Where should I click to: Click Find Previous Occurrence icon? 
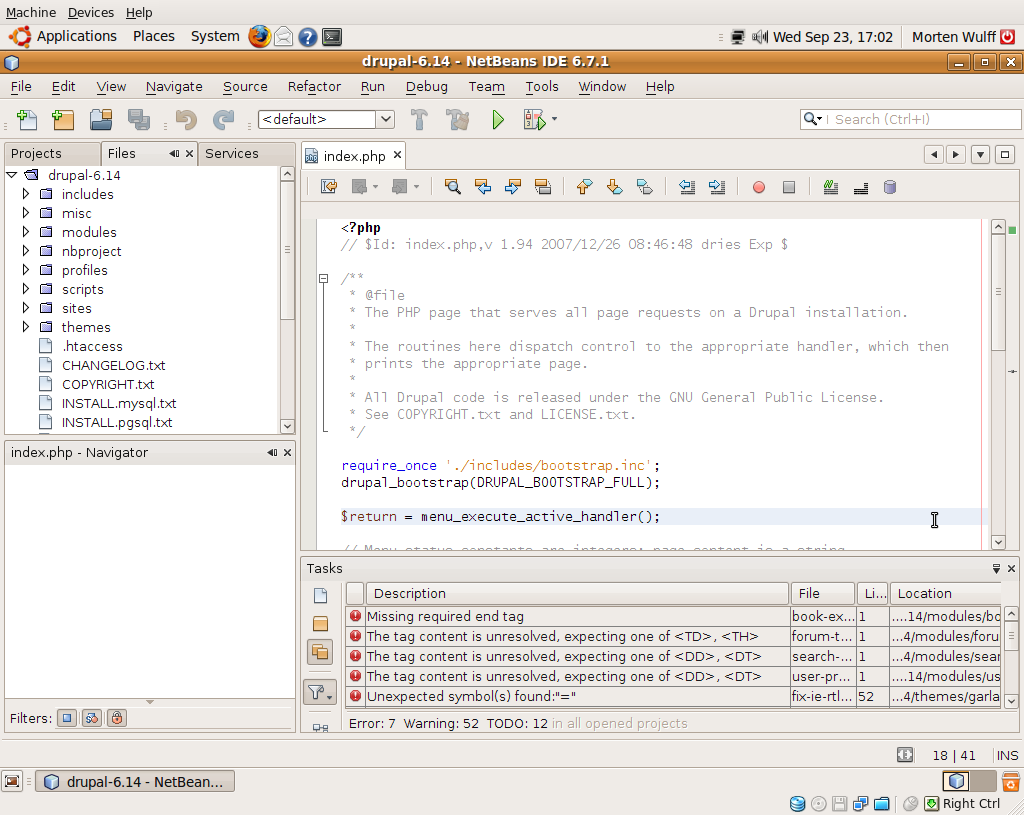pyautogui.click(x=483, y=187)
